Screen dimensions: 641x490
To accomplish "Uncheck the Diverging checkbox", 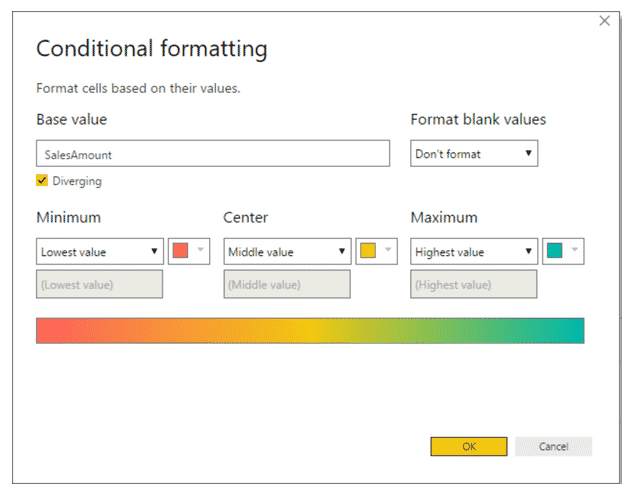I will coord(42,181).
